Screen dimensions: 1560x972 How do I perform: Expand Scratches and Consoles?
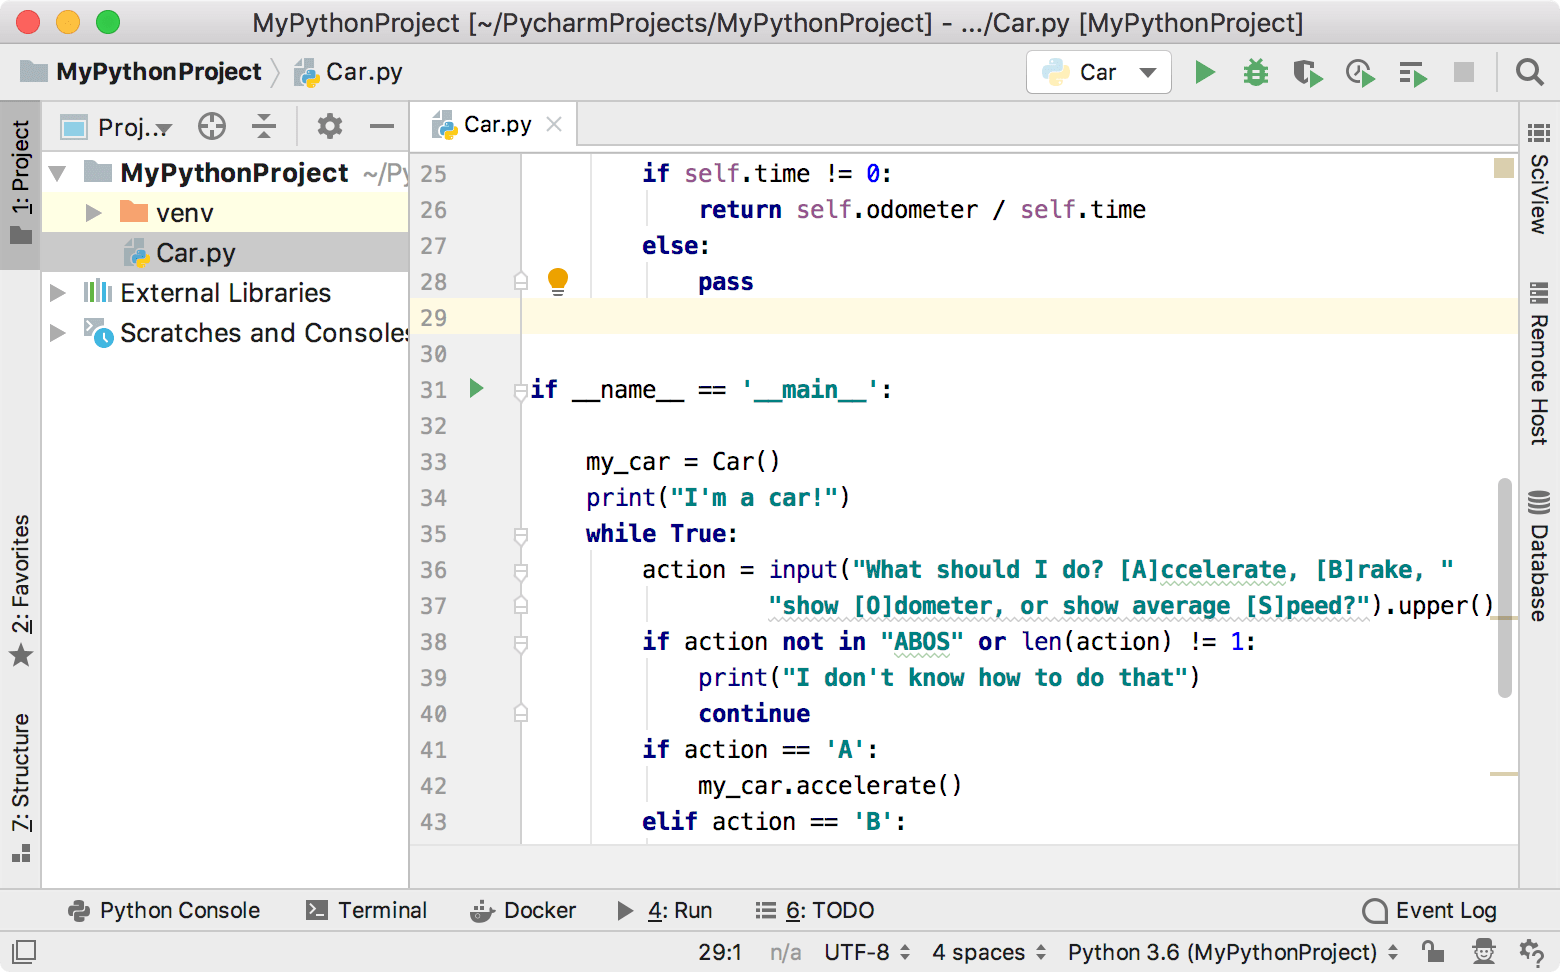tap(57, 333)
